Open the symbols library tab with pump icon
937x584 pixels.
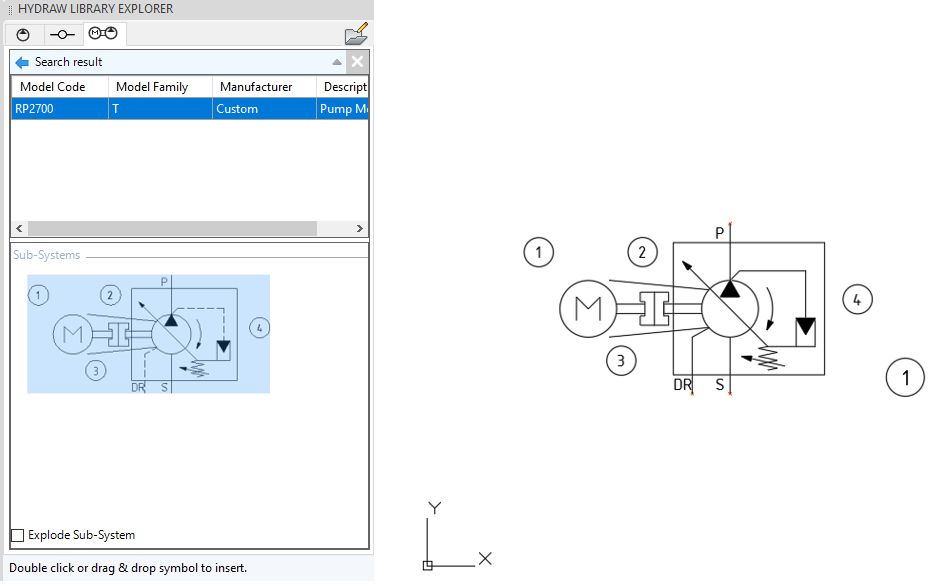click(x=24, y=34)
